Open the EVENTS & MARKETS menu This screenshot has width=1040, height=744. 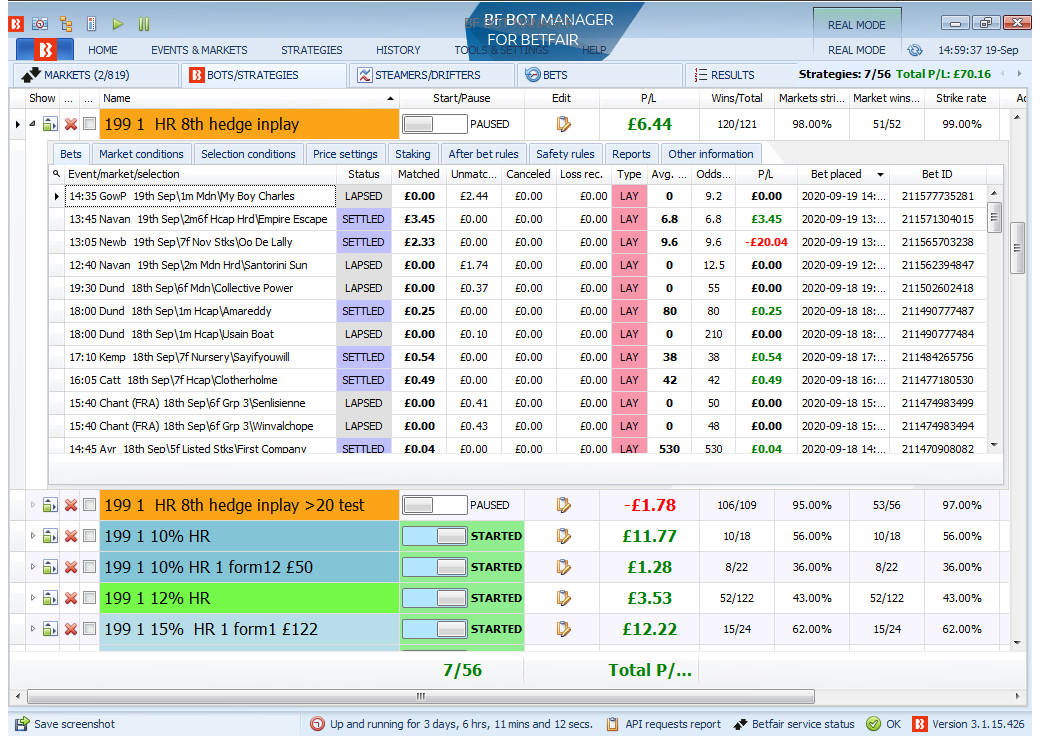[199, 50]
